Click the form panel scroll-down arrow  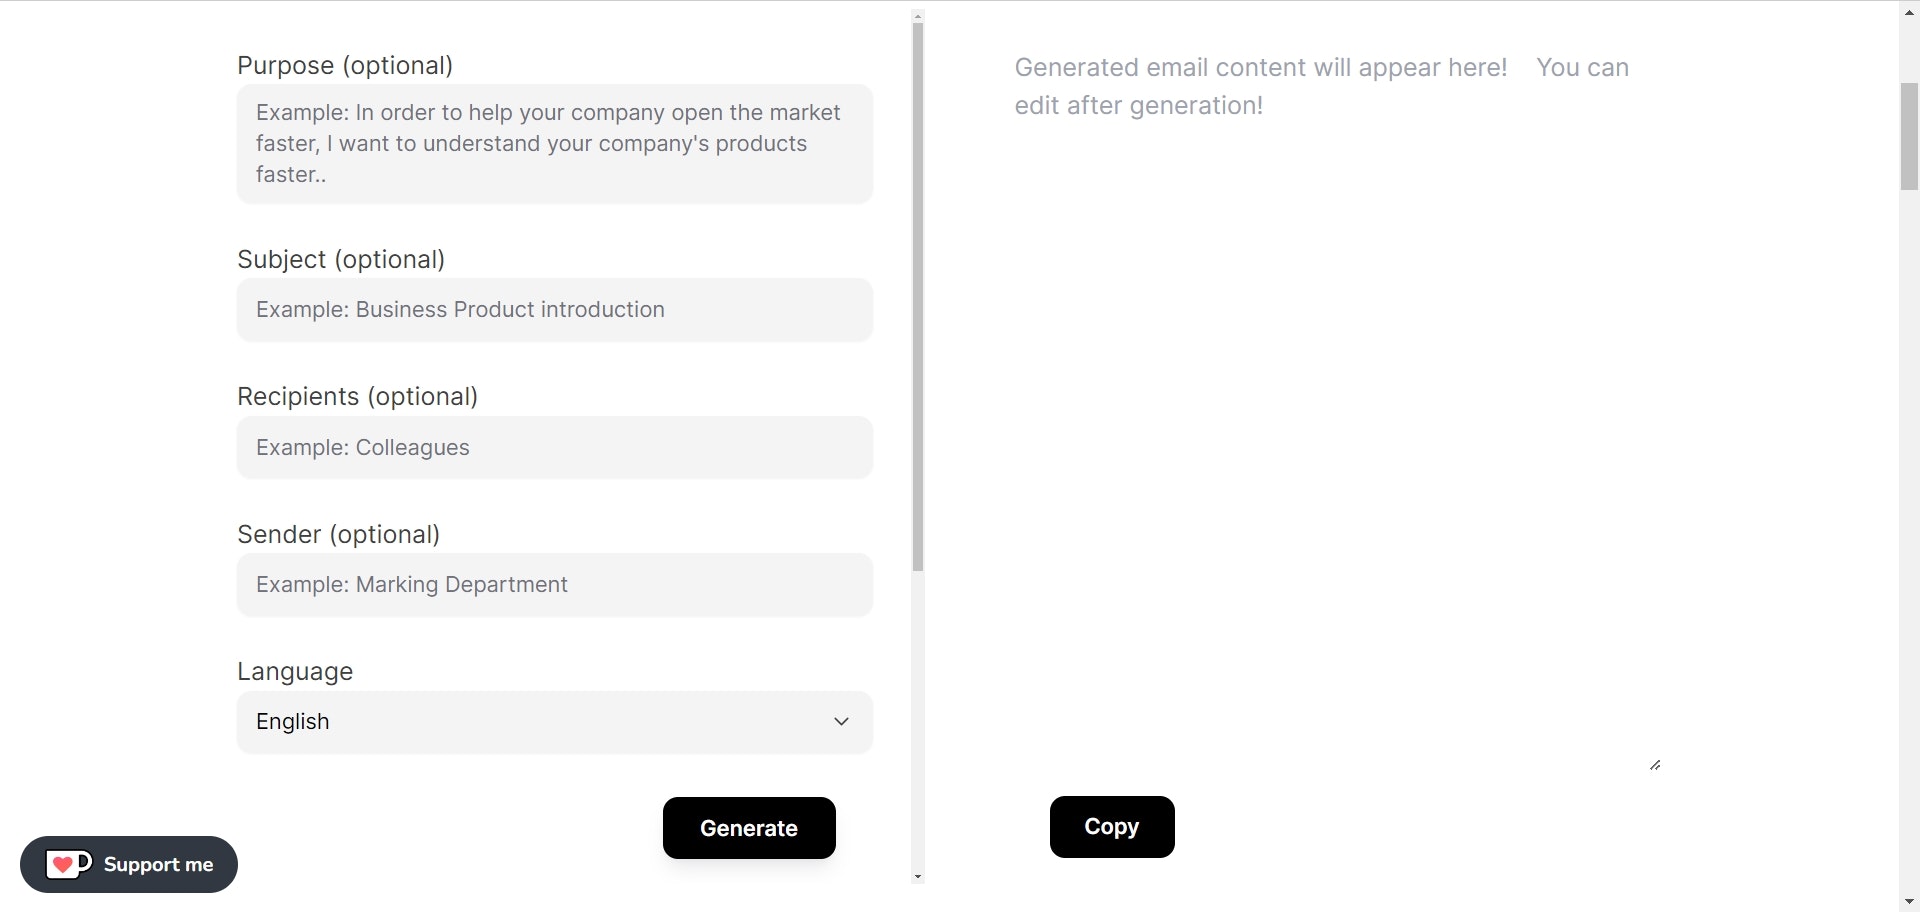918,877
